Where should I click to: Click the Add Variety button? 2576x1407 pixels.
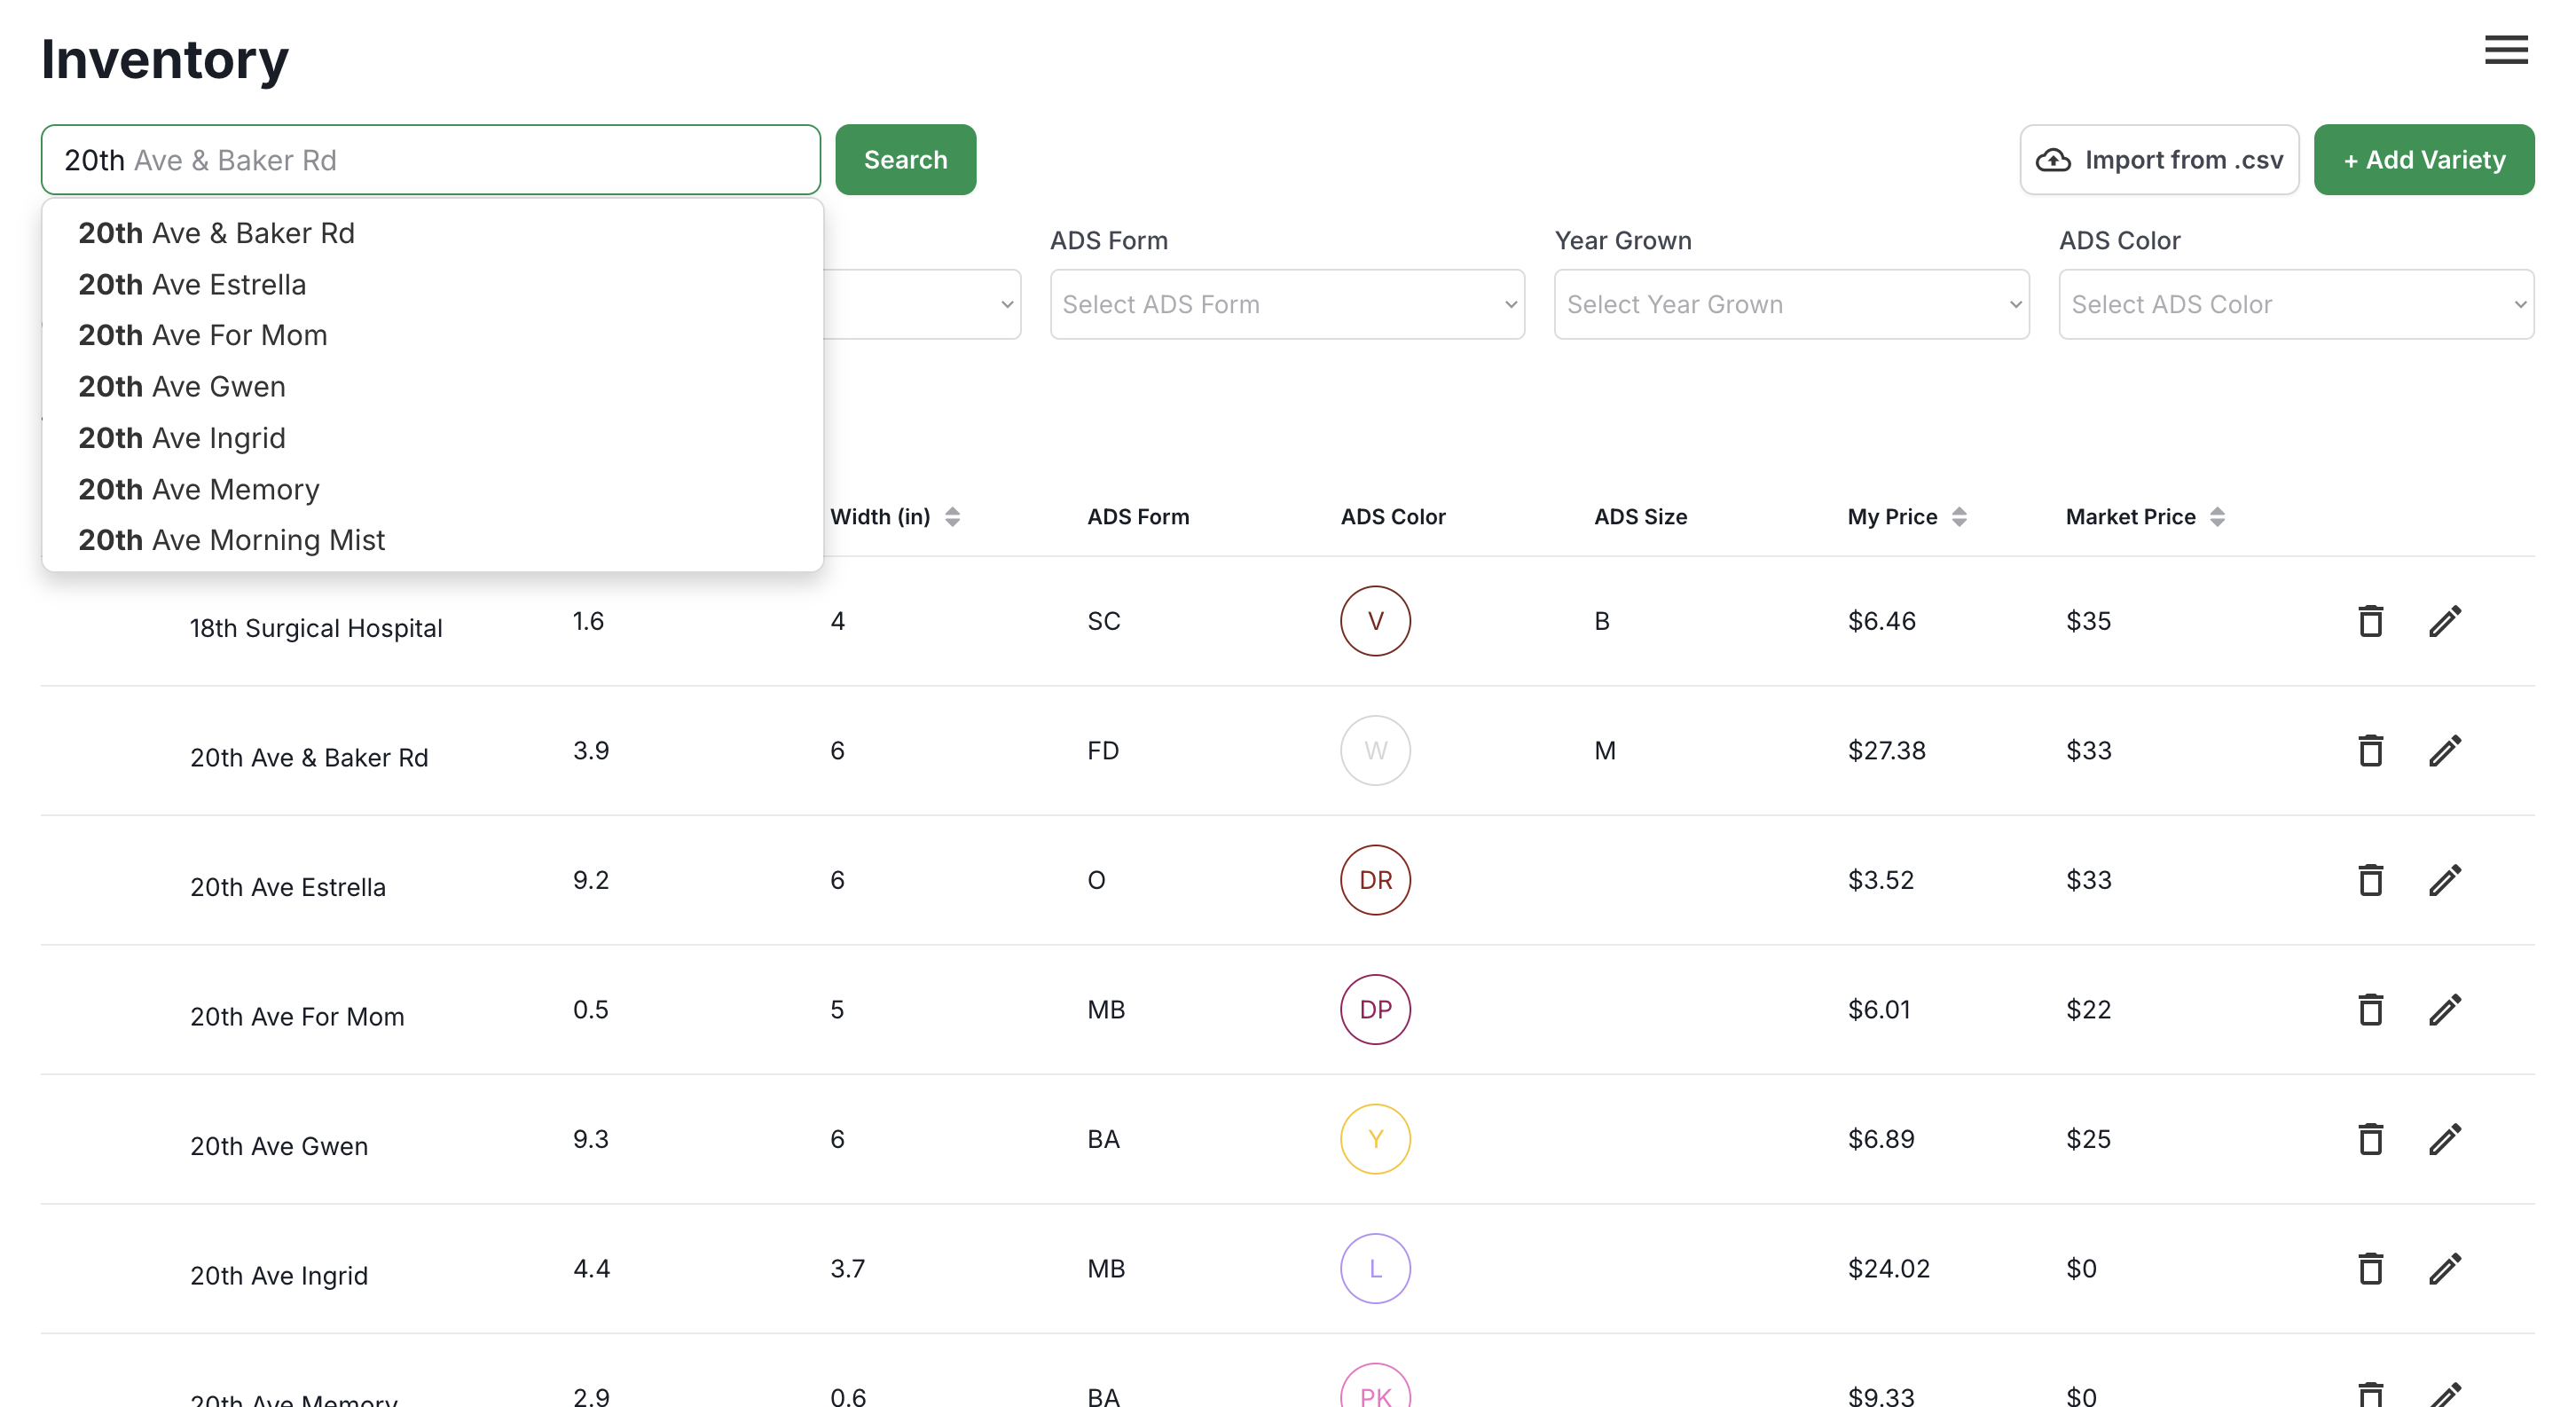coord(2423,160)
